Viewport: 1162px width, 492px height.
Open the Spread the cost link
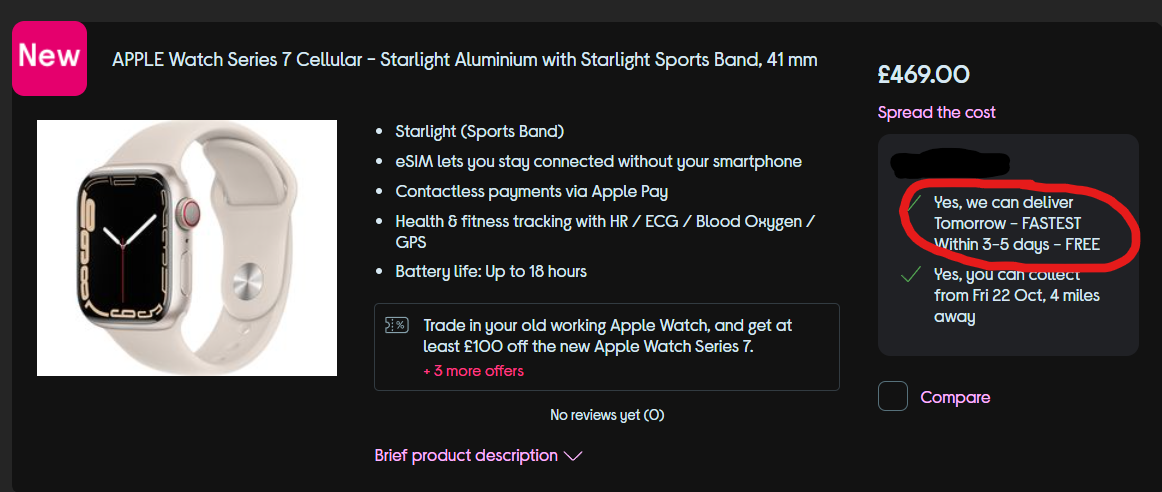936,112
